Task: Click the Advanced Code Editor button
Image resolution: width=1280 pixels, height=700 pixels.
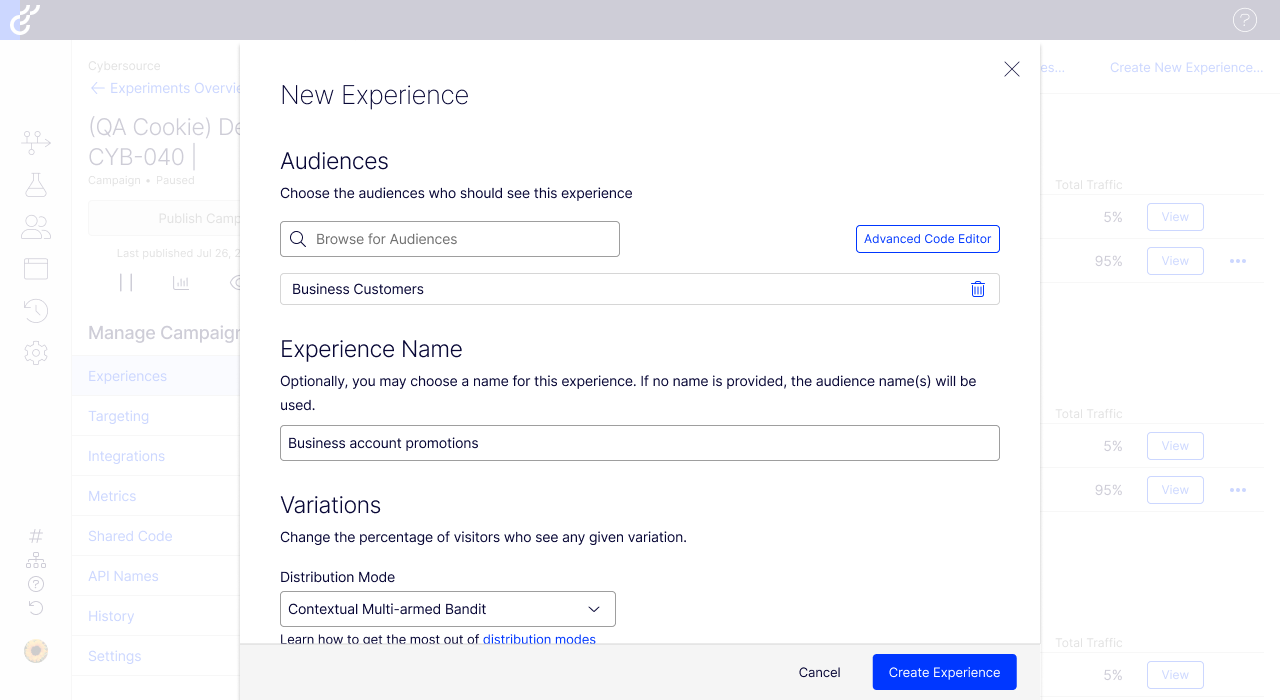Action: click(x=927, y=239)
